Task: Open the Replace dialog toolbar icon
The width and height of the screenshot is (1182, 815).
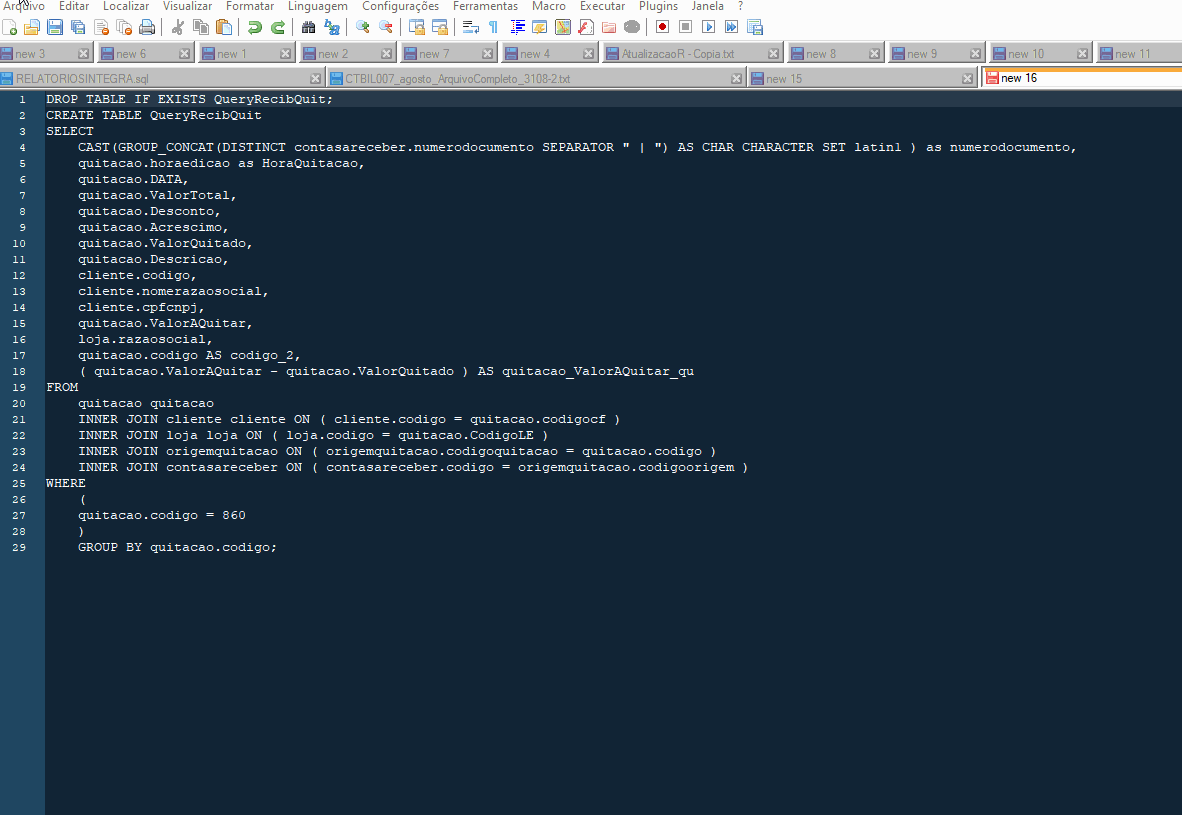Action: point(332,28)
